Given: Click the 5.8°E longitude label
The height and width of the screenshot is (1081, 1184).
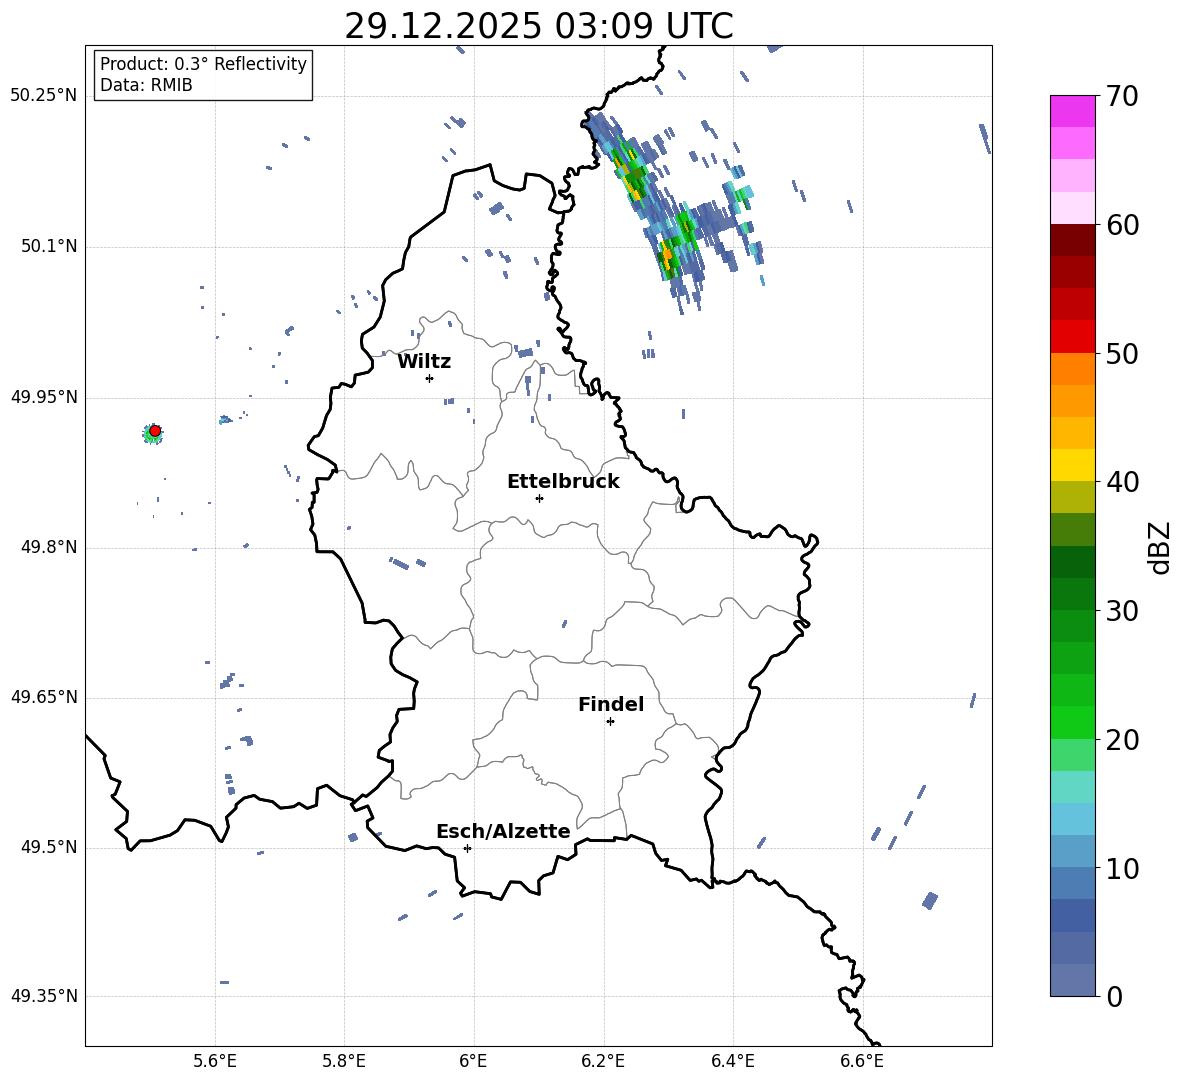Looking at the screenshot, I should (x=344, y=1061).
